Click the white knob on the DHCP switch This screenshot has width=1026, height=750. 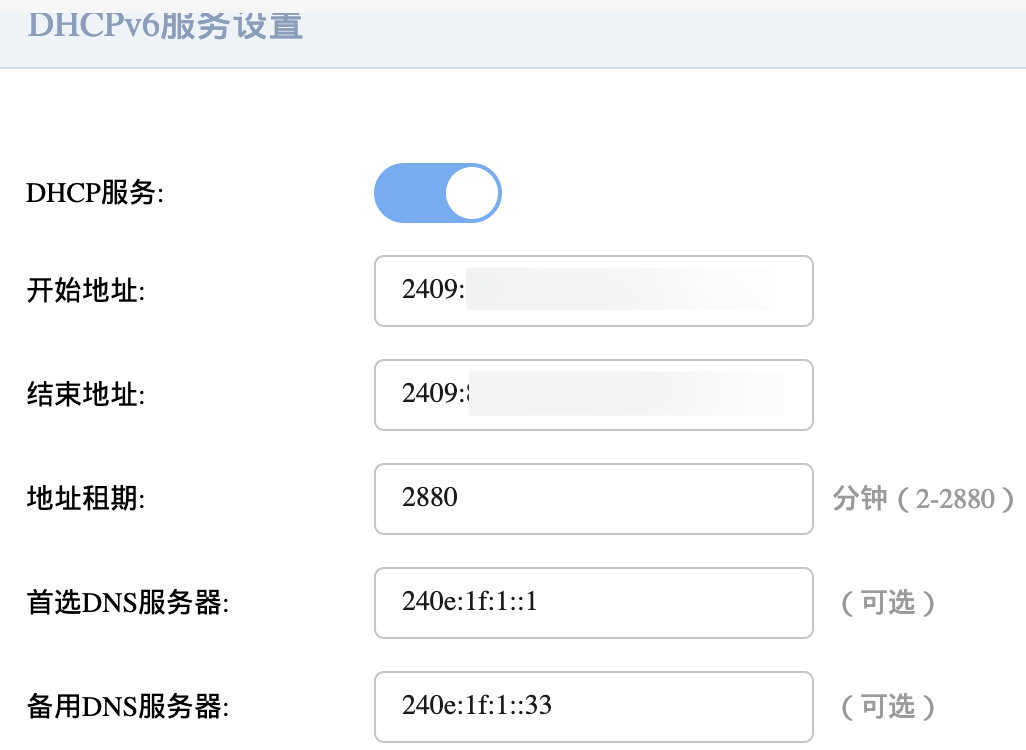[x=471, y=193]
